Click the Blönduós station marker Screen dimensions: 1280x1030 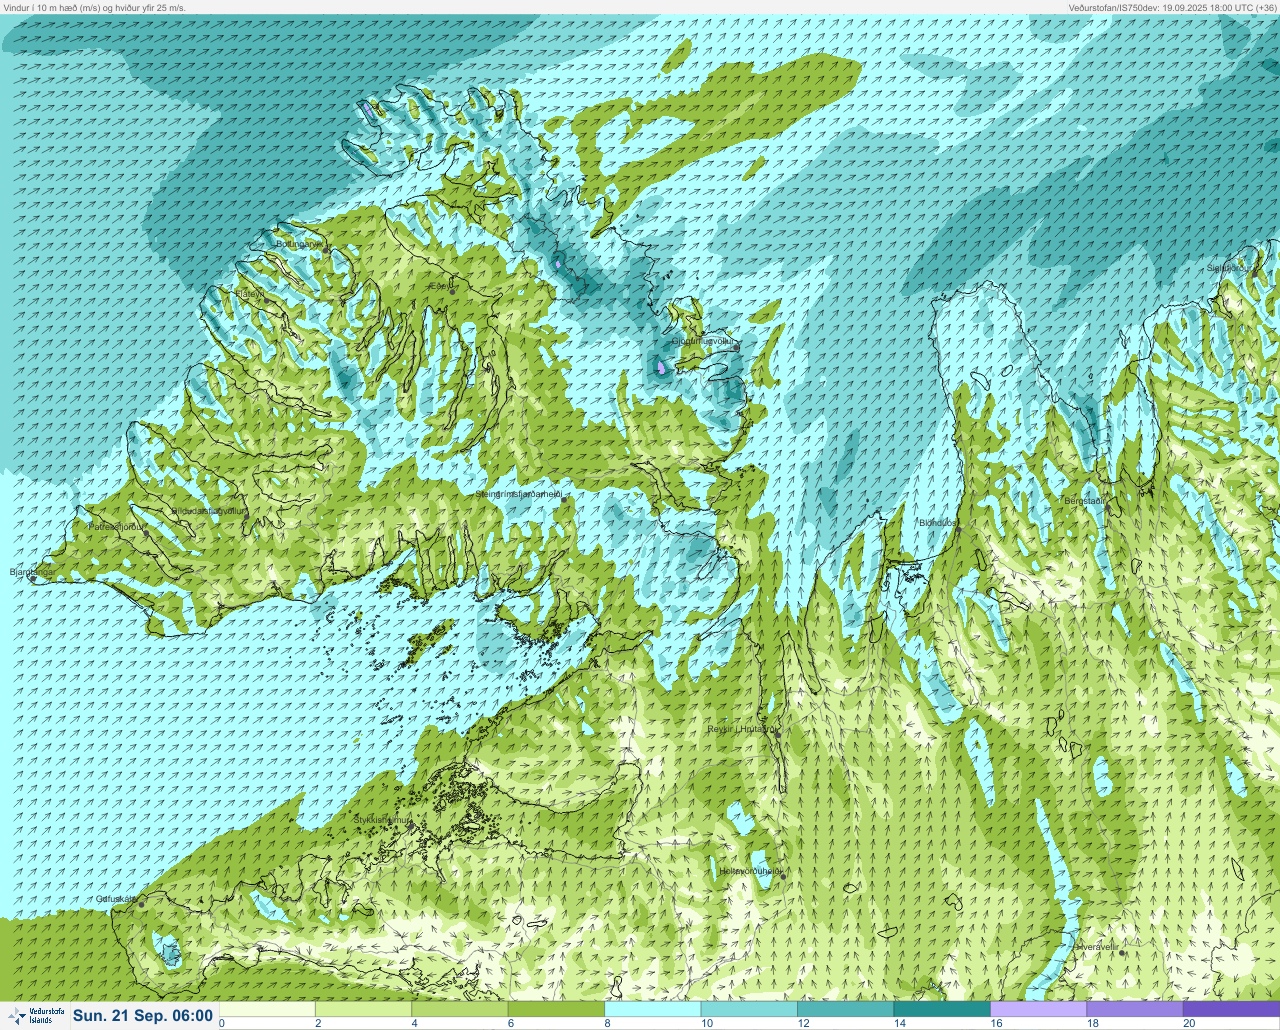957,529
